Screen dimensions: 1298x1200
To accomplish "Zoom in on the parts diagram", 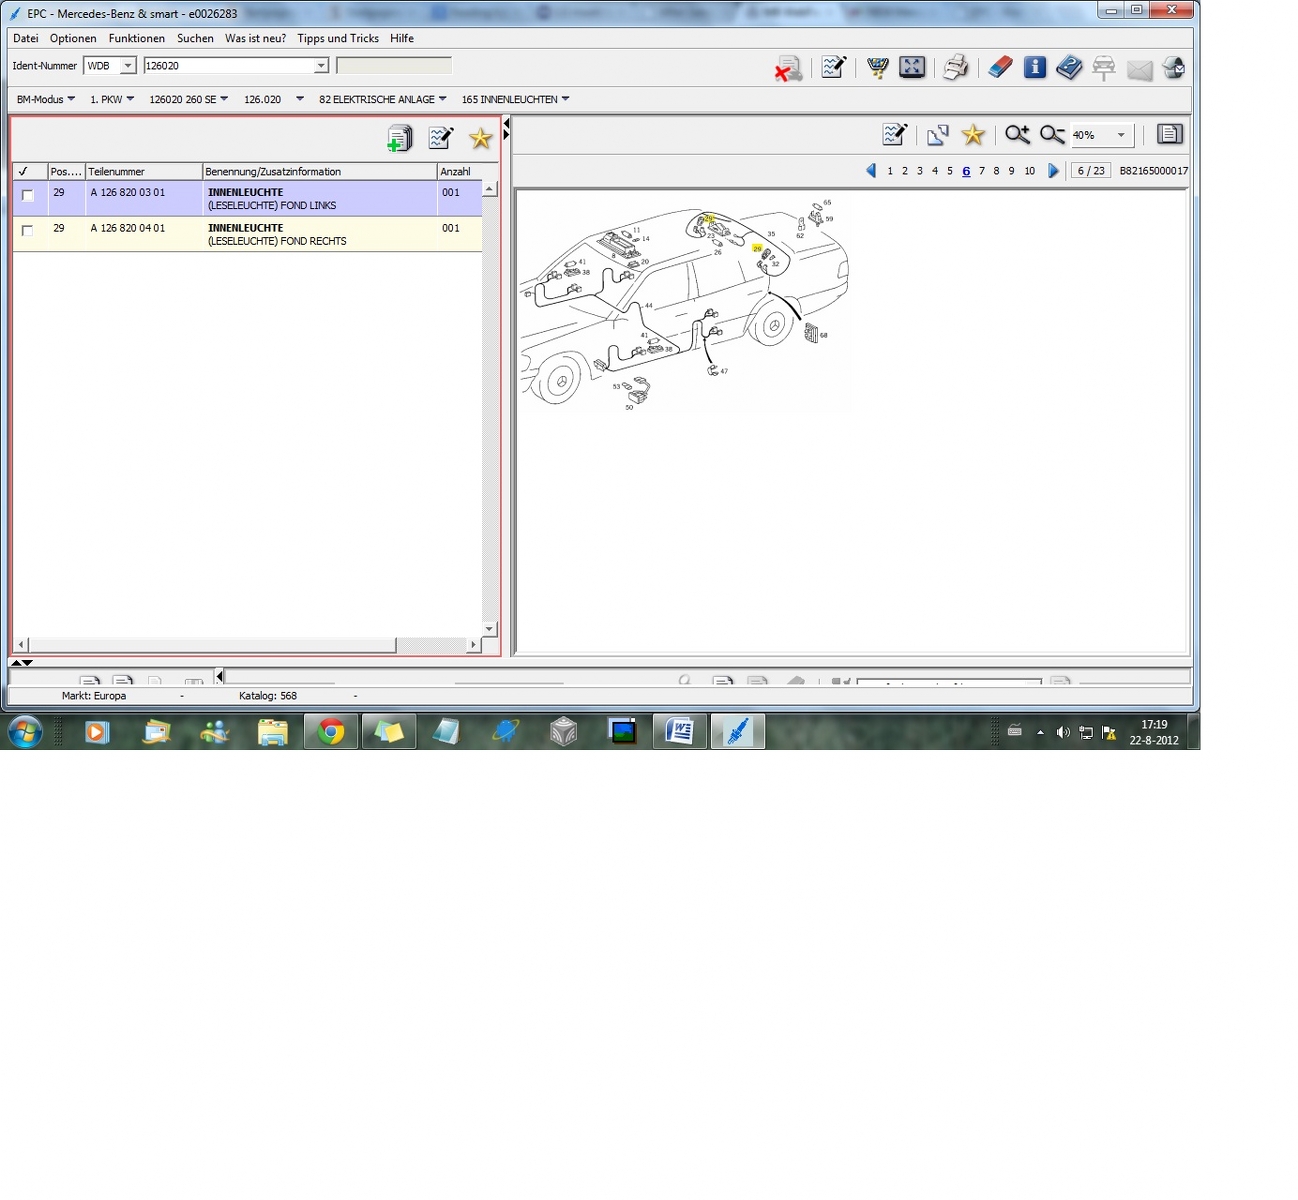I will (x=1017, y=135).
